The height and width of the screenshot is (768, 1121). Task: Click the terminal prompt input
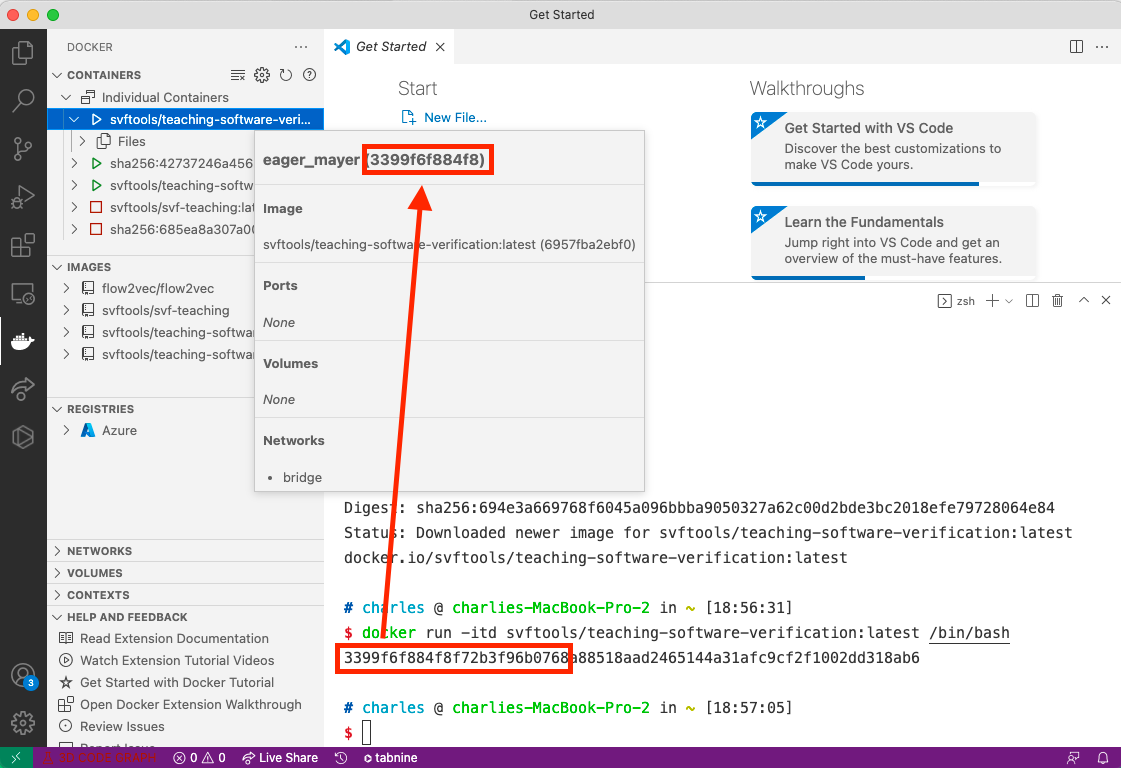367,733
